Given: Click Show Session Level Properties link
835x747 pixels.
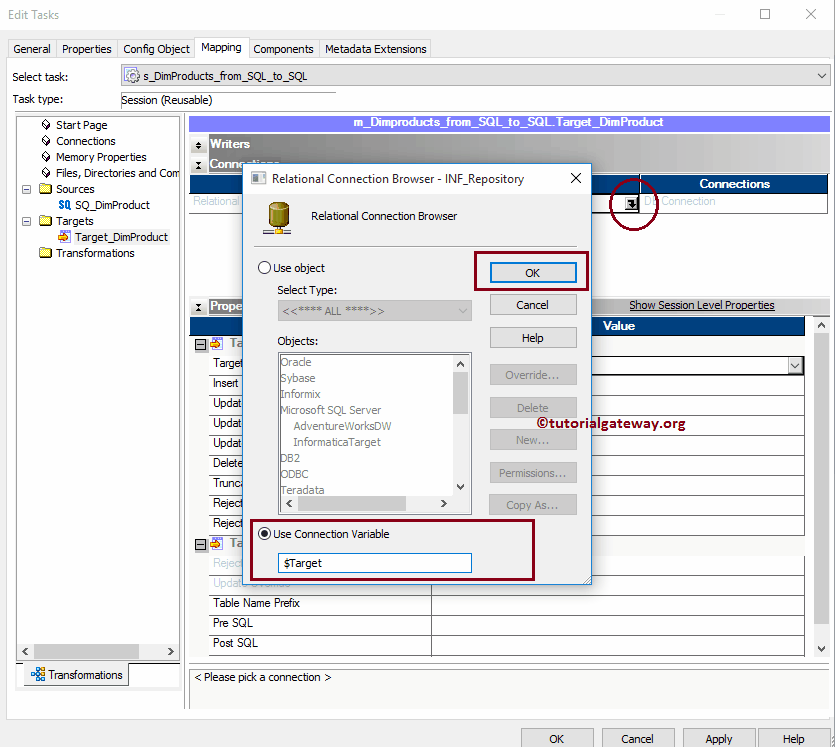Looking at the screenshot, I should pyautogui.click(x=701, y=305).
